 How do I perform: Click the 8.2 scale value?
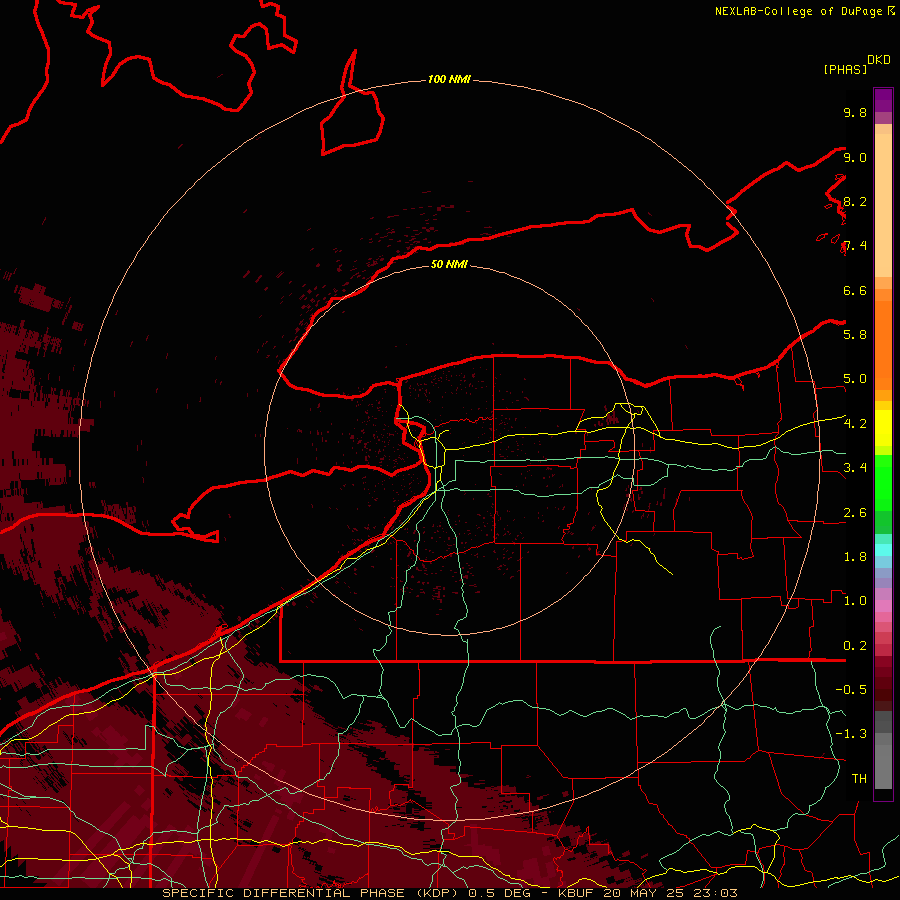coord(855,201)
